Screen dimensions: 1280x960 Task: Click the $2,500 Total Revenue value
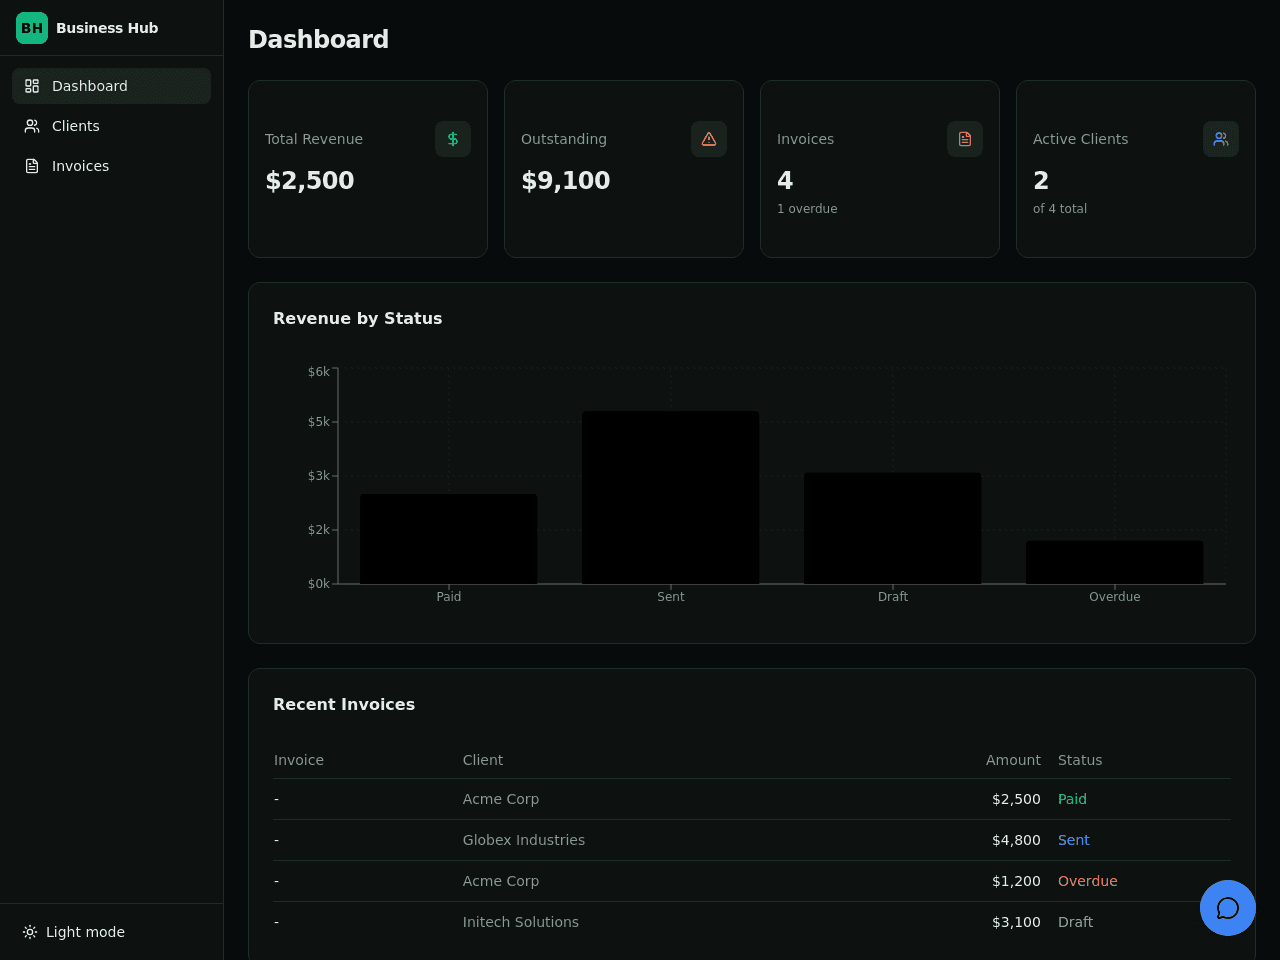310,180
